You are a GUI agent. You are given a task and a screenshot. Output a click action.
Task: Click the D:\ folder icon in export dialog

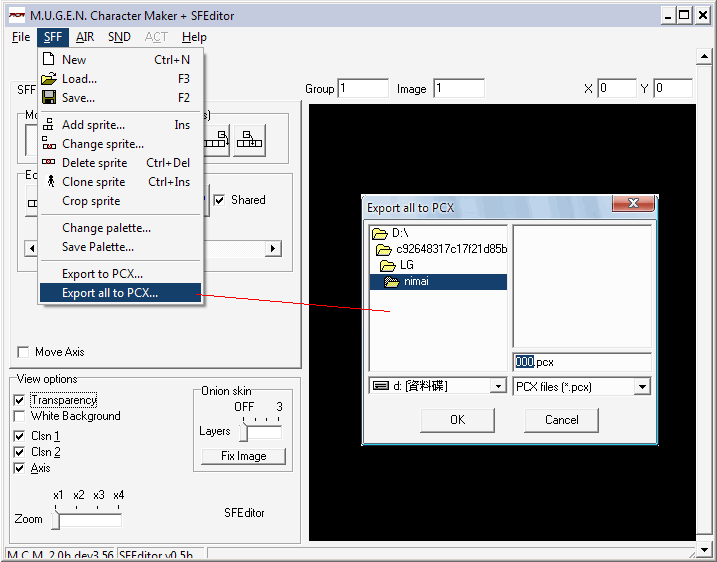(x=380, y=234)
